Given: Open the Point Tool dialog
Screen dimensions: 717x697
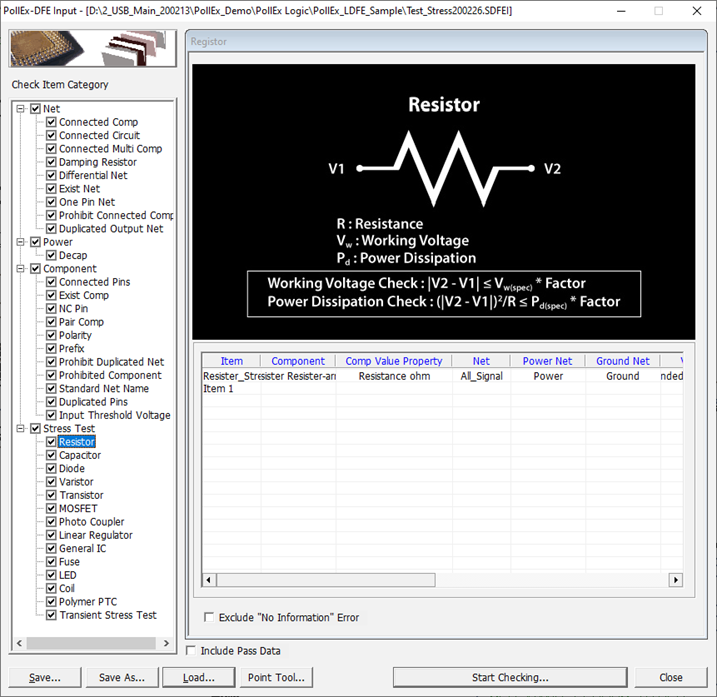Looking at the screenshot, I should tap(276, 677).
